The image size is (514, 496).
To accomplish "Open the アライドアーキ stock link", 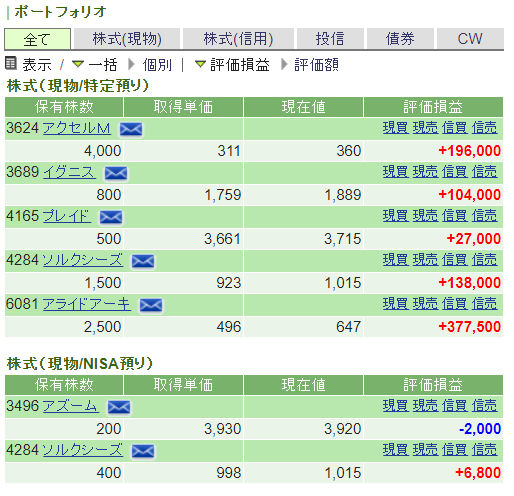I will click(x=87, y=304).
